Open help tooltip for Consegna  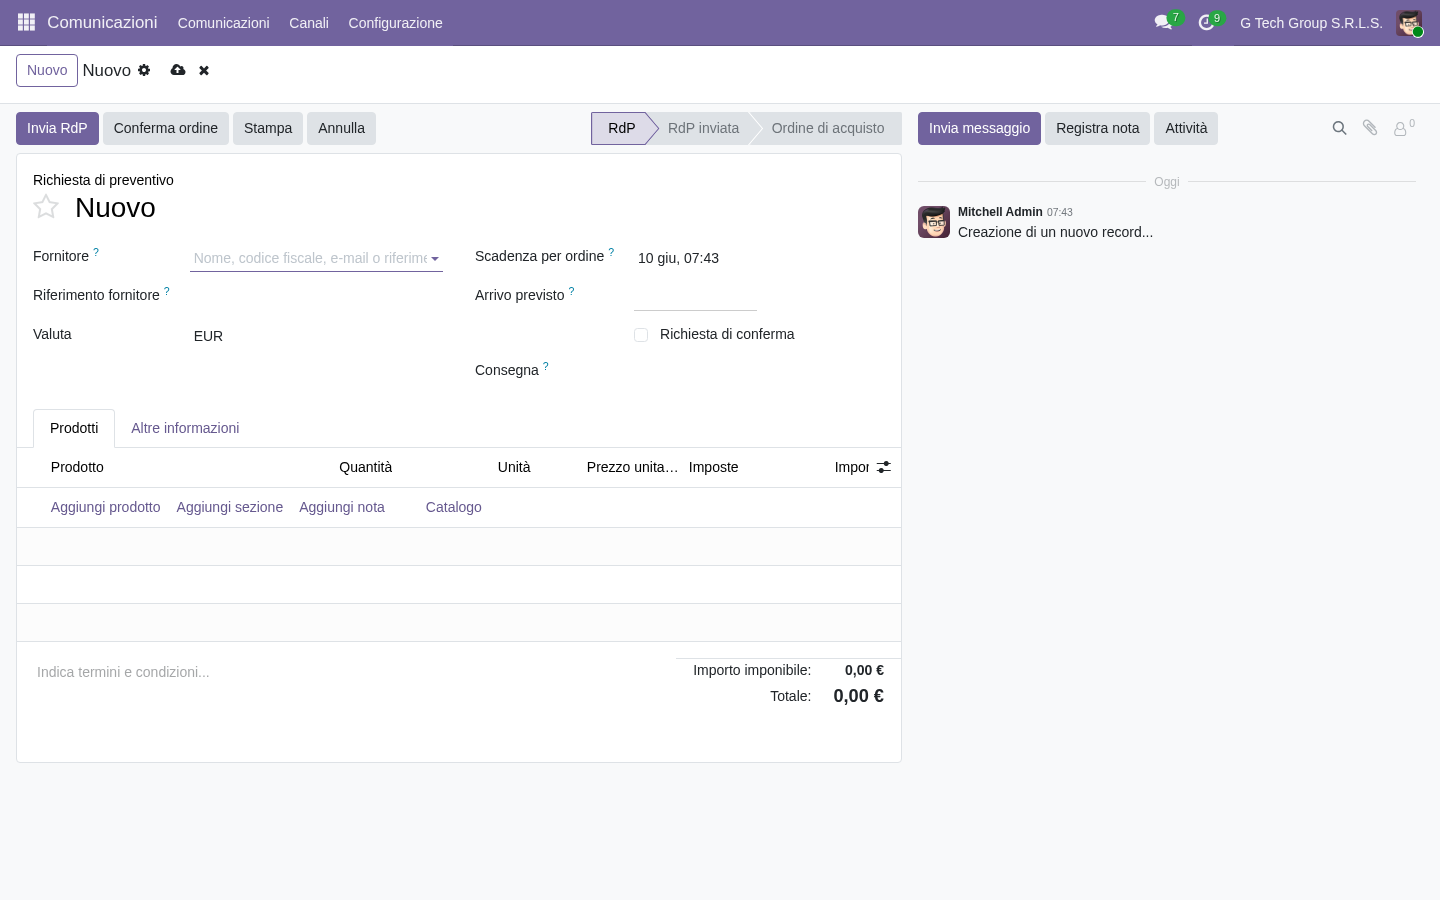[546, 366]
